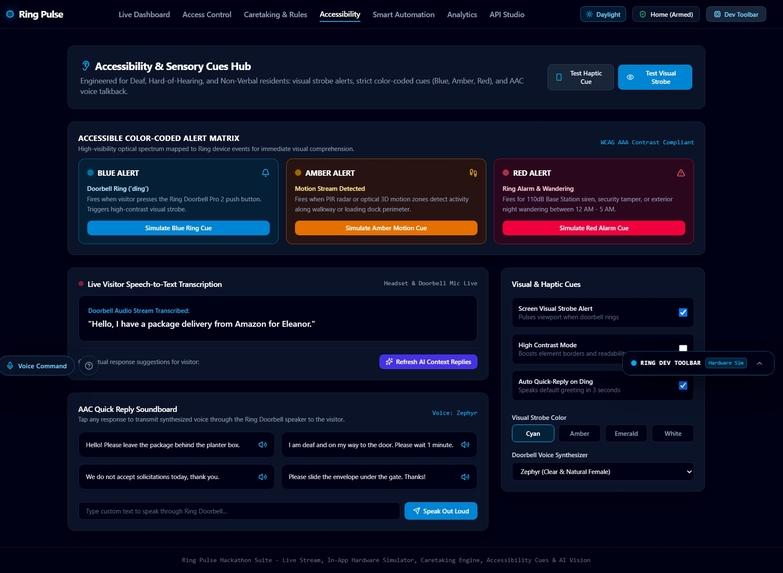This screenshot has height=573, width=783.
Task: Click the footprints icon in Amber Alert card
Action: coord(473,173)
